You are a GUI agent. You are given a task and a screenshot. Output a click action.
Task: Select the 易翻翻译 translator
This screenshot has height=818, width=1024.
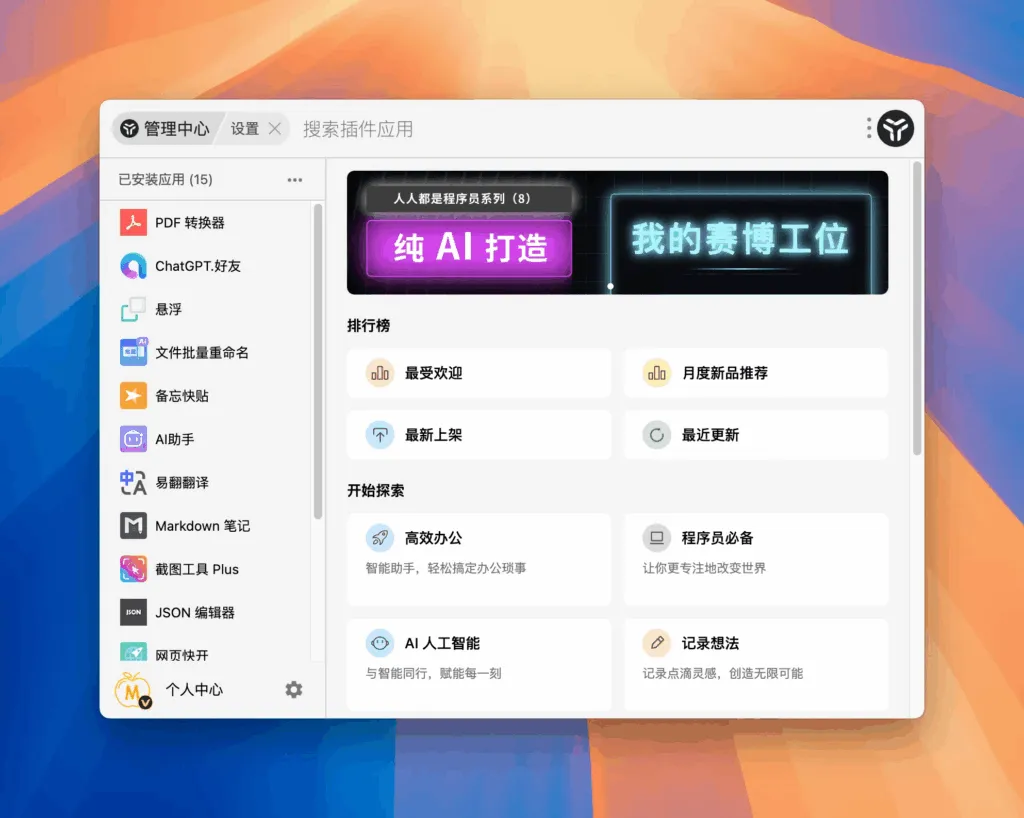click(181, 482)
